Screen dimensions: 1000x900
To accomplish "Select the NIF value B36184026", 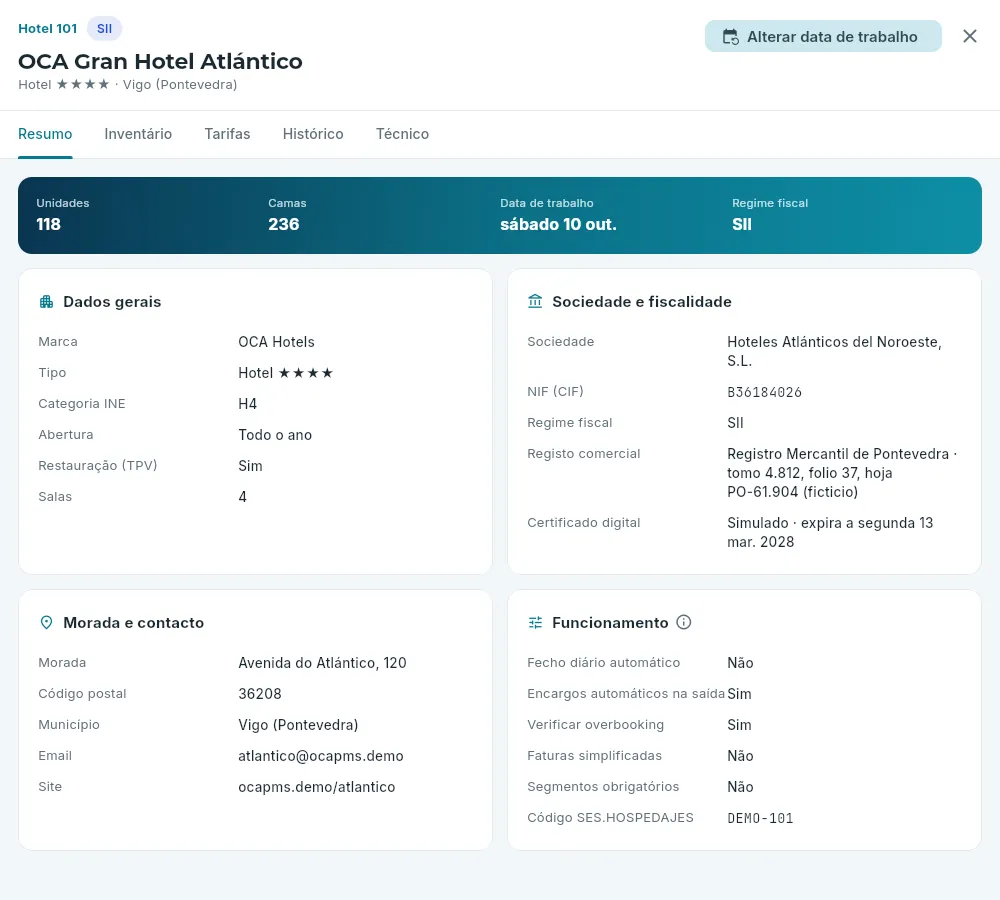I will click(x=764, y=392).
